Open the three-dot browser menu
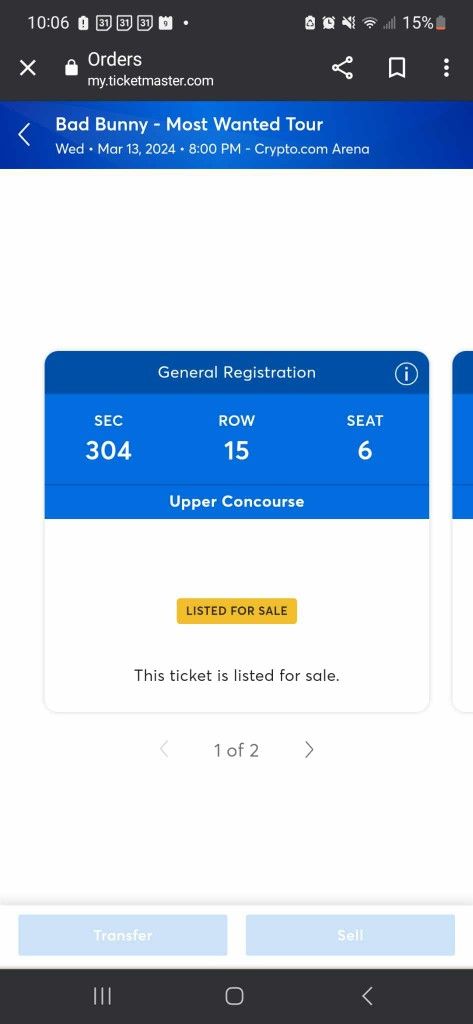The image size is (473, 1024). click(446, 67)
